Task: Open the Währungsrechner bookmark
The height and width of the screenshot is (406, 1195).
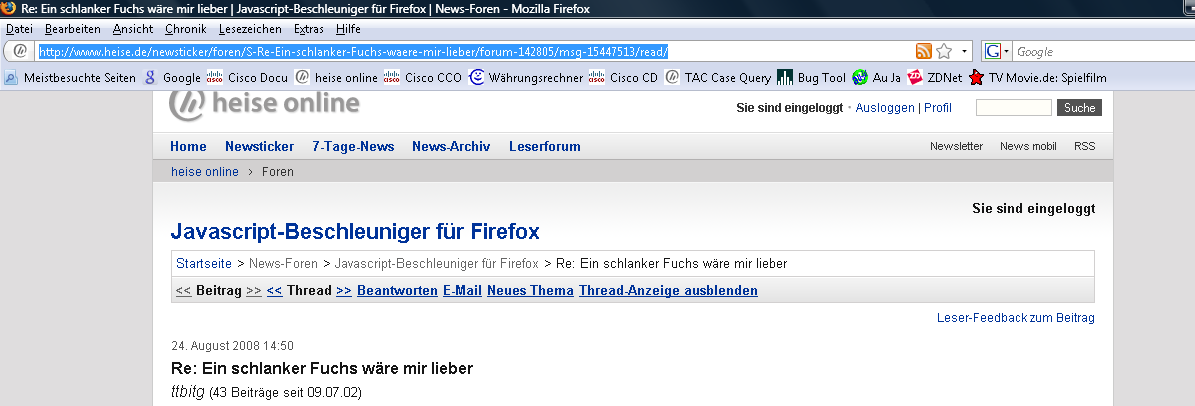Action: tap(526, 78)
